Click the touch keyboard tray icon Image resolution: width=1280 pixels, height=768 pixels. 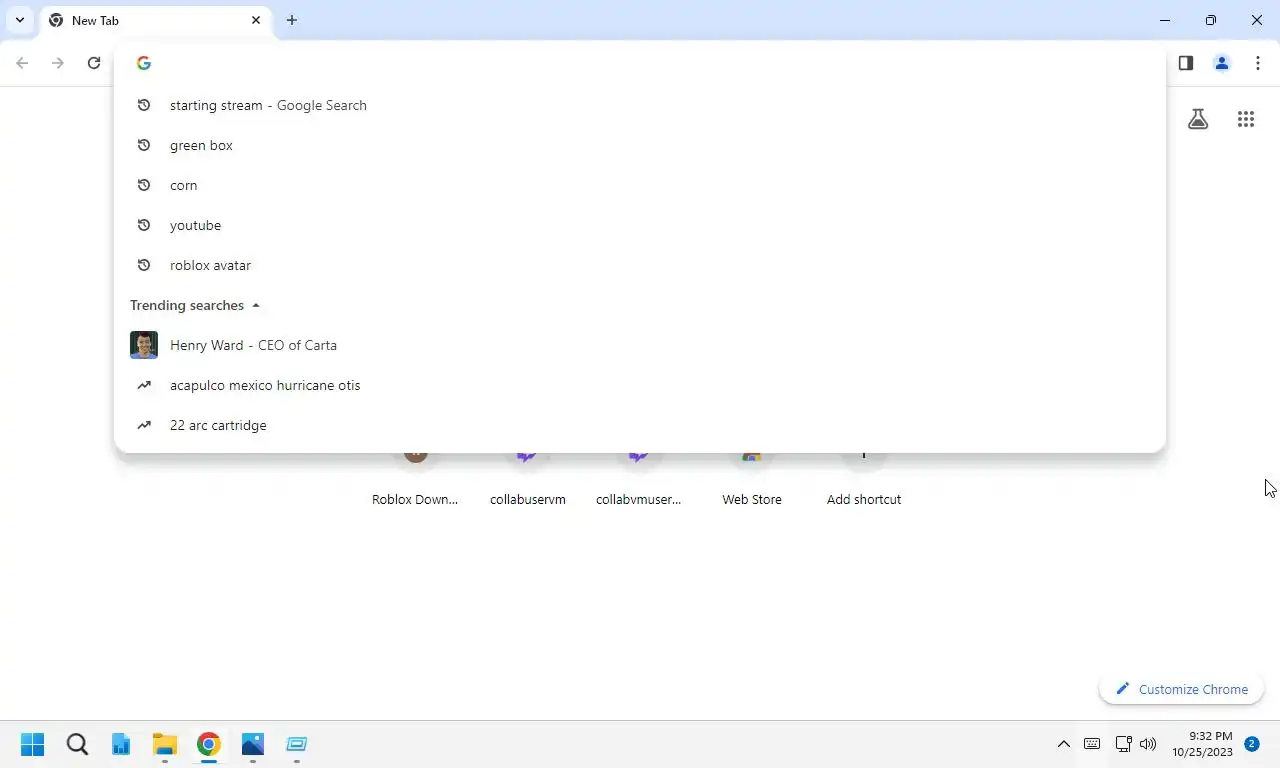[1092, 744]
